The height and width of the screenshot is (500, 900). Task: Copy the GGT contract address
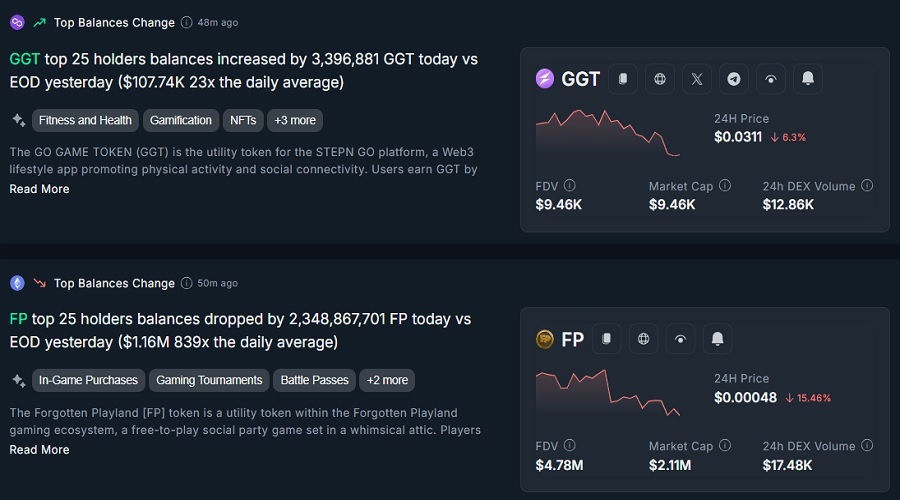point(624,79)
